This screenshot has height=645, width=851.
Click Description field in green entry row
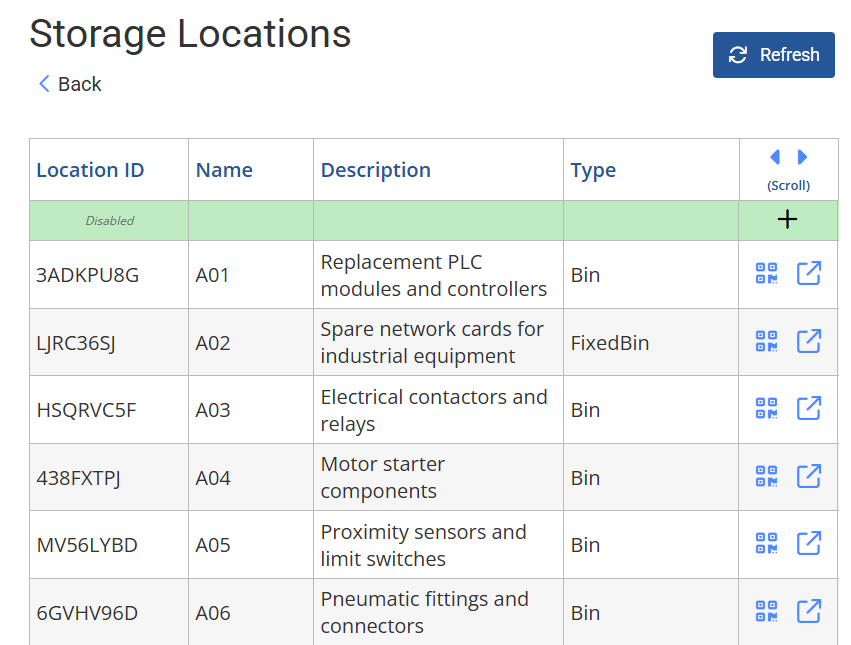click(x=438, y=221)
